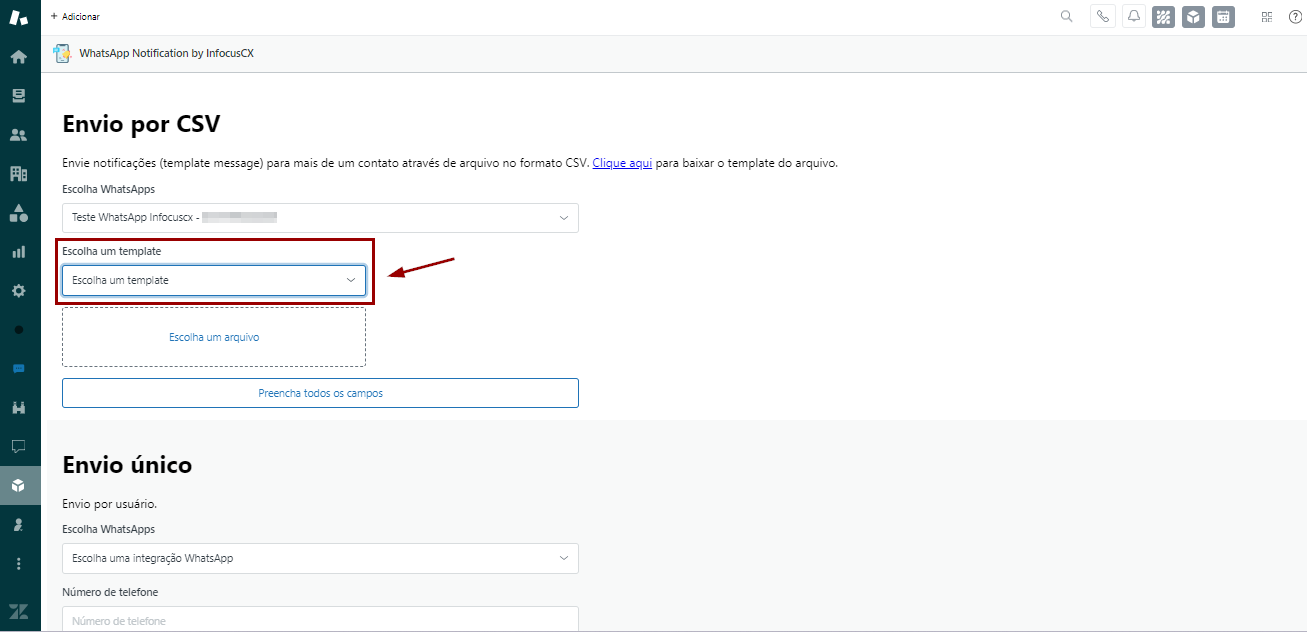
Task: Open the 'Escolha um template' dropdown
Action: click(x=214, y=281)
